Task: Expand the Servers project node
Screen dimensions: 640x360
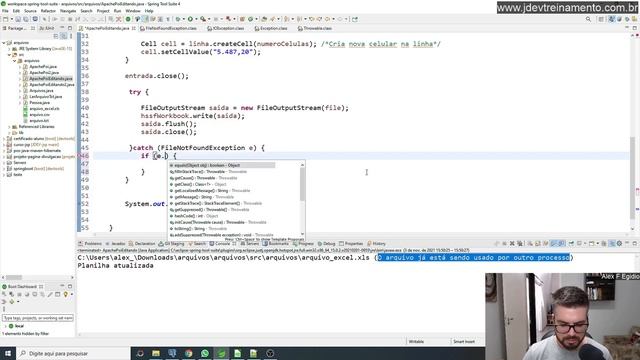Action: point(4,162)
